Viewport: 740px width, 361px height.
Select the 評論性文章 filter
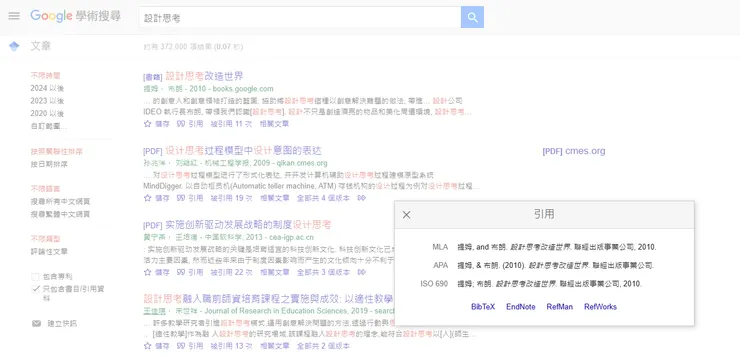pyautogui.click(x=49, y=252)
